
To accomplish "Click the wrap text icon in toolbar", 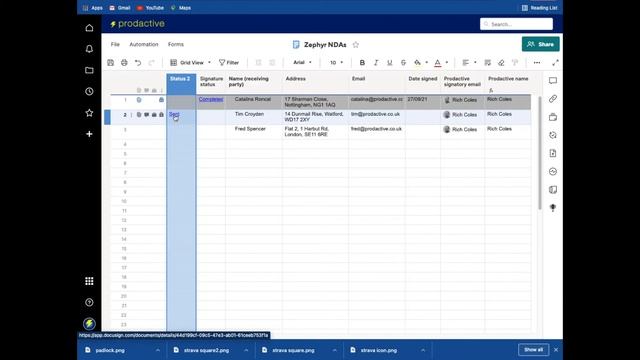I will point(487,62).
